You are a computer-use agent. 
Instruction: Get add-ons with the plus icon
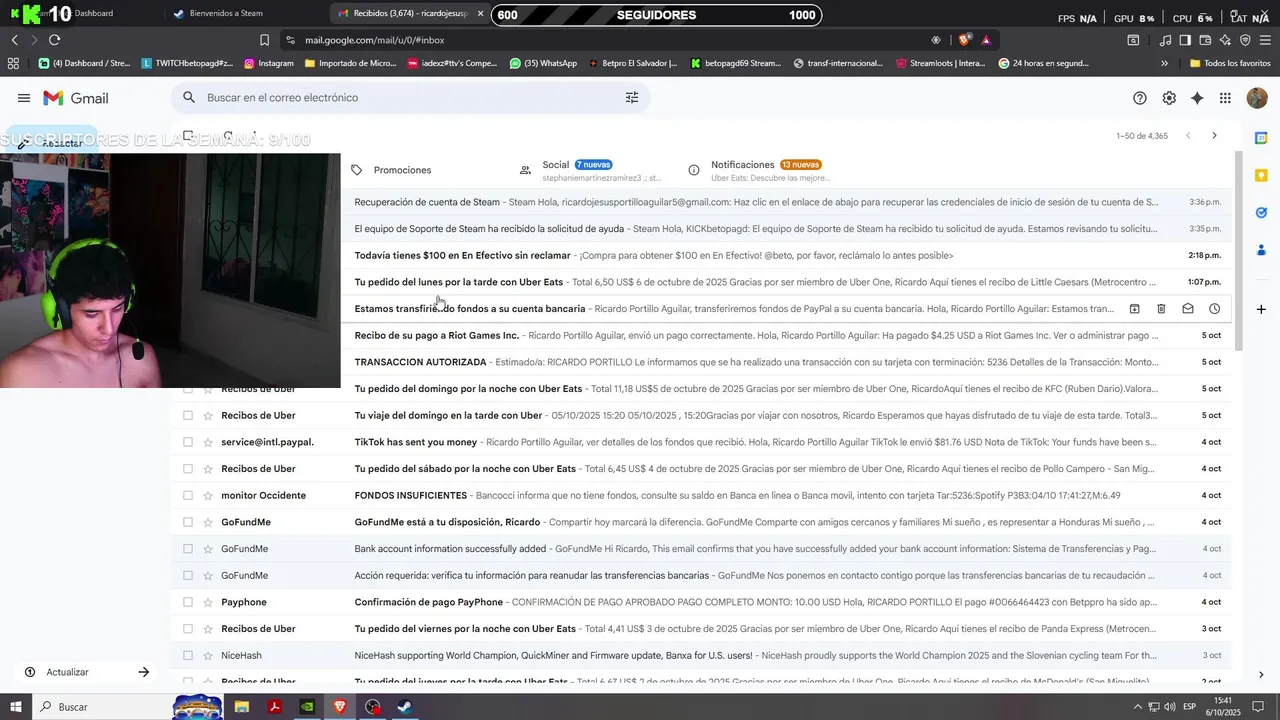click(x=1261, y=309)
